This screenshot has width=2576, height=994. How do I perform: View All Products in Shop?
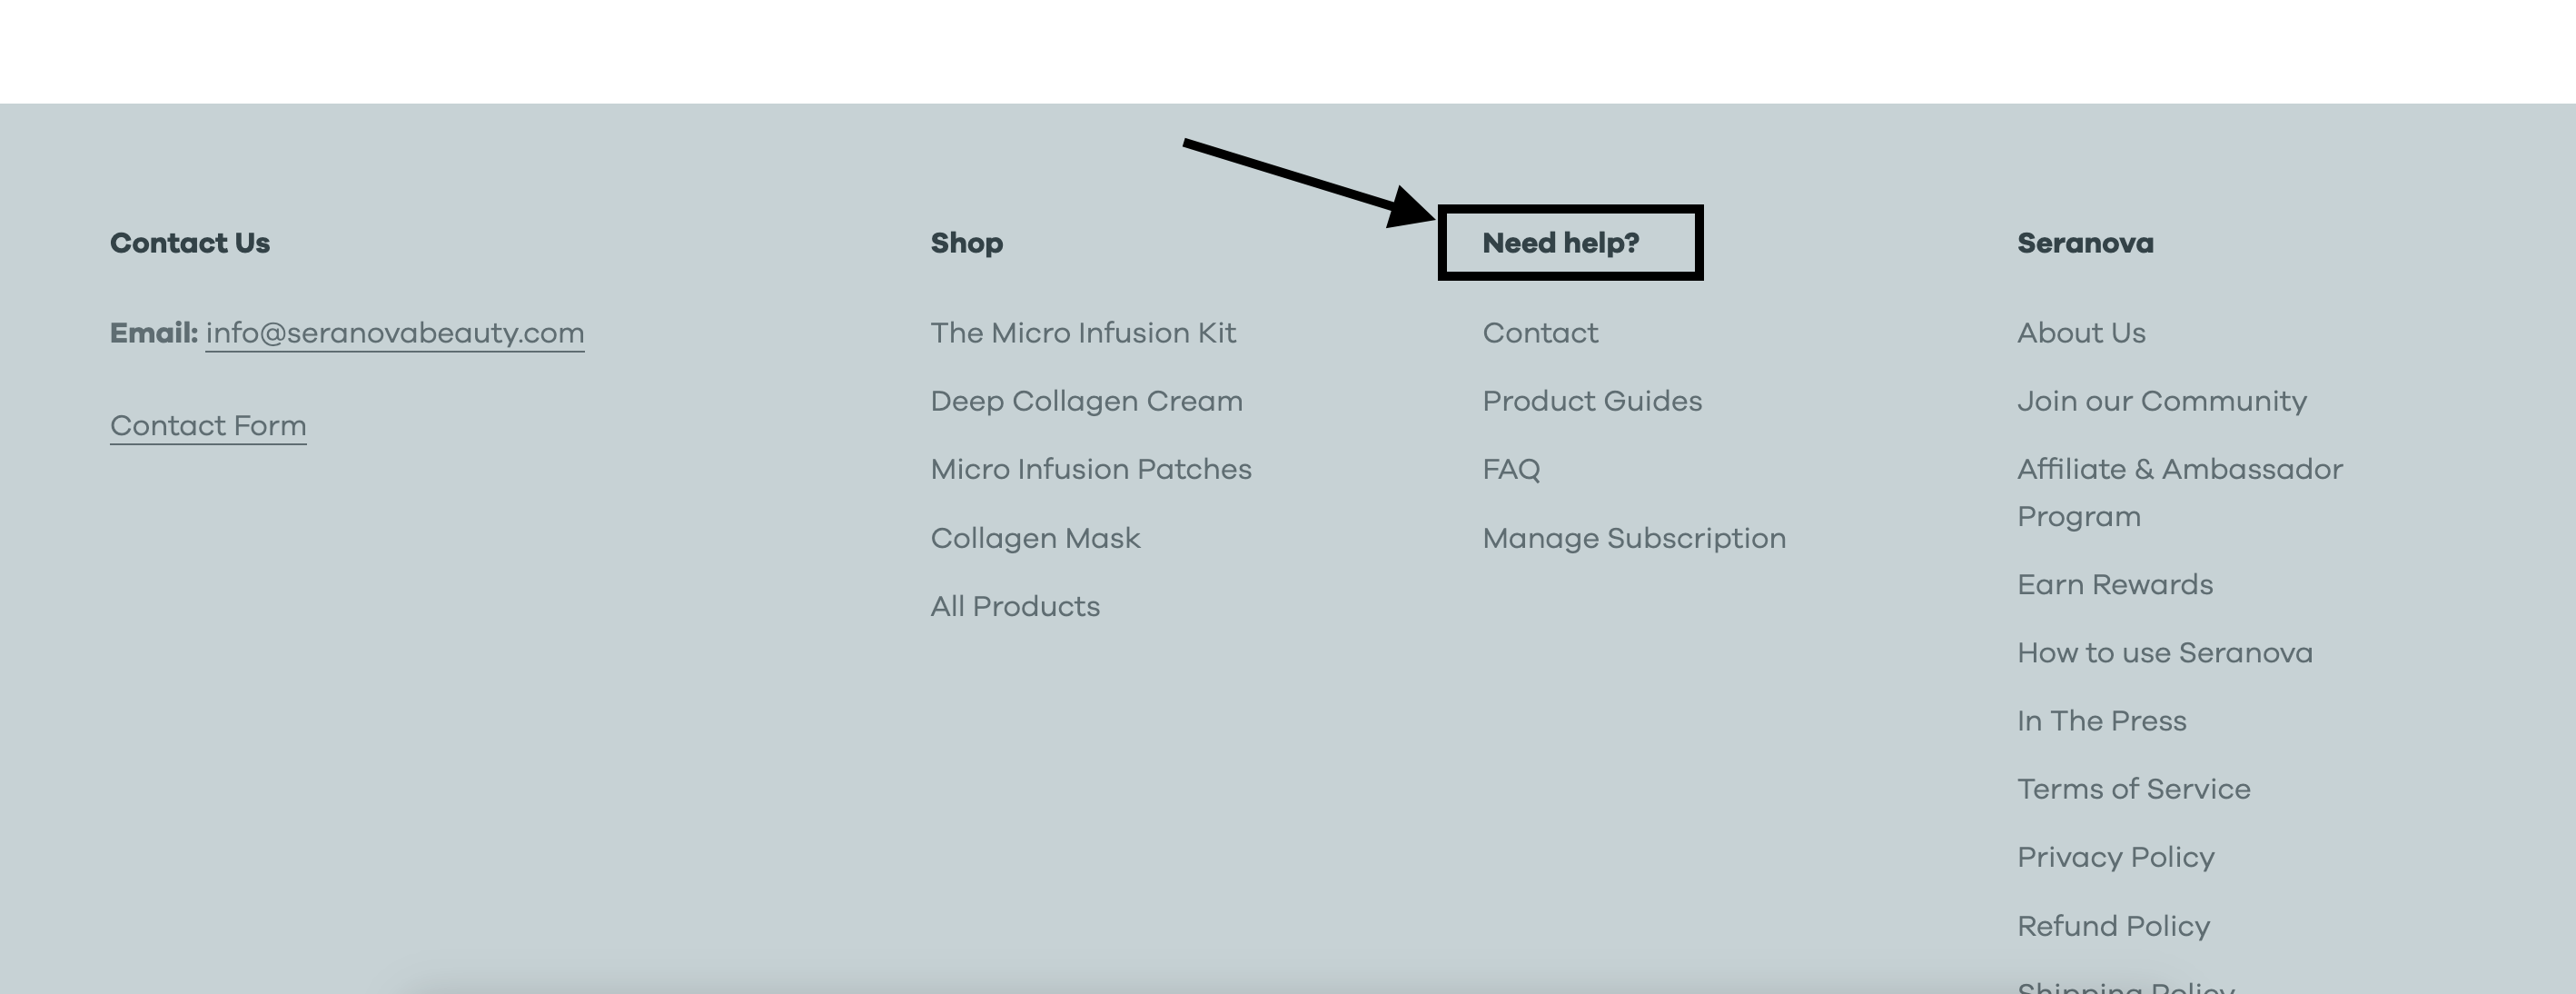click(1015, 606)
